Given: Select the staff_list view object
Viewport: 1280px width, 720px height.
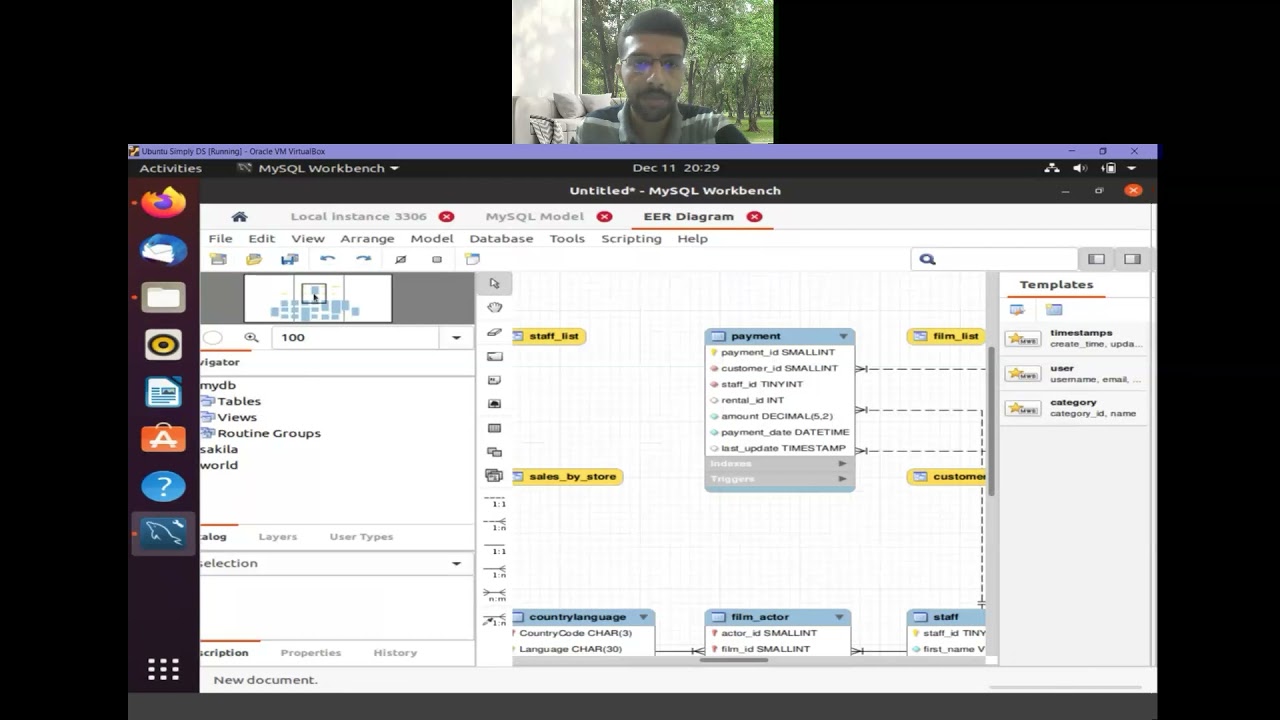Looking at the screenshot, I should [549, 336].
